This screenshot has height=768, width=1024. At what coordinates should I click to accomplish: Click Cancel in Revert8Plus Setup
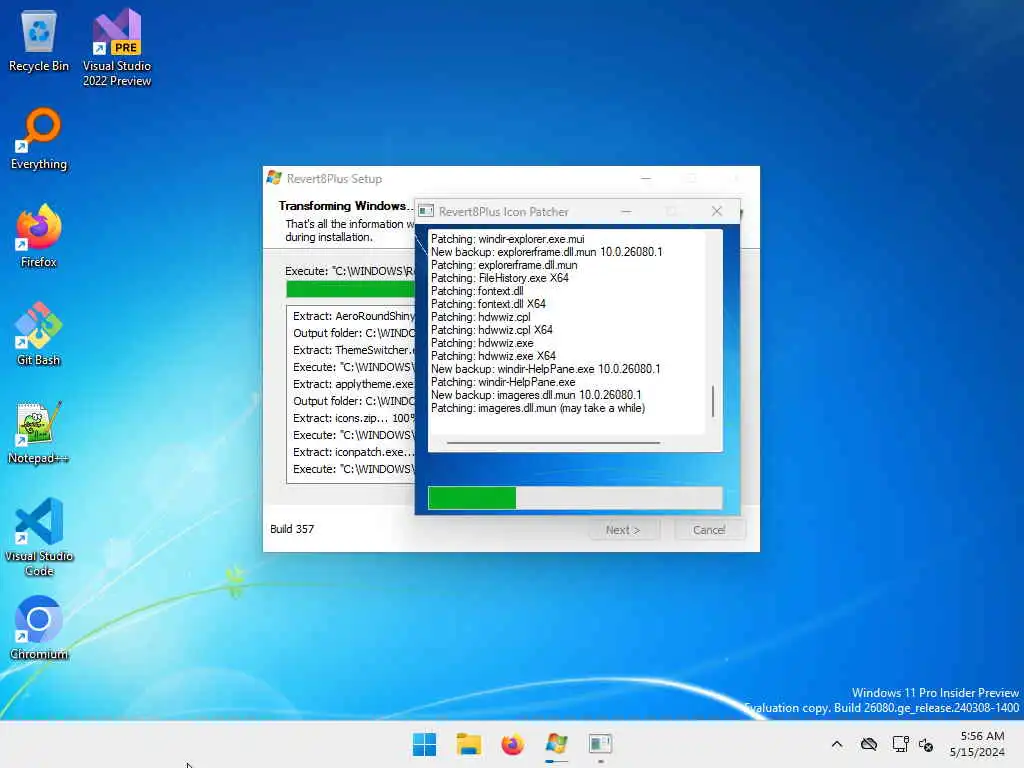click(709, 530)
